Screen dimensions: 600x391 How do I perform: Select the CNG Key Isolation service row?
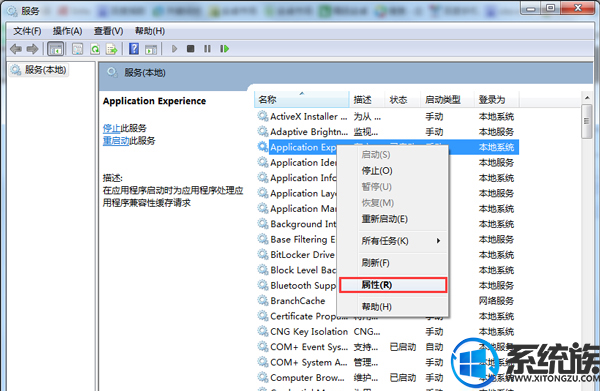pyautogui.click(x=386, y=331)
